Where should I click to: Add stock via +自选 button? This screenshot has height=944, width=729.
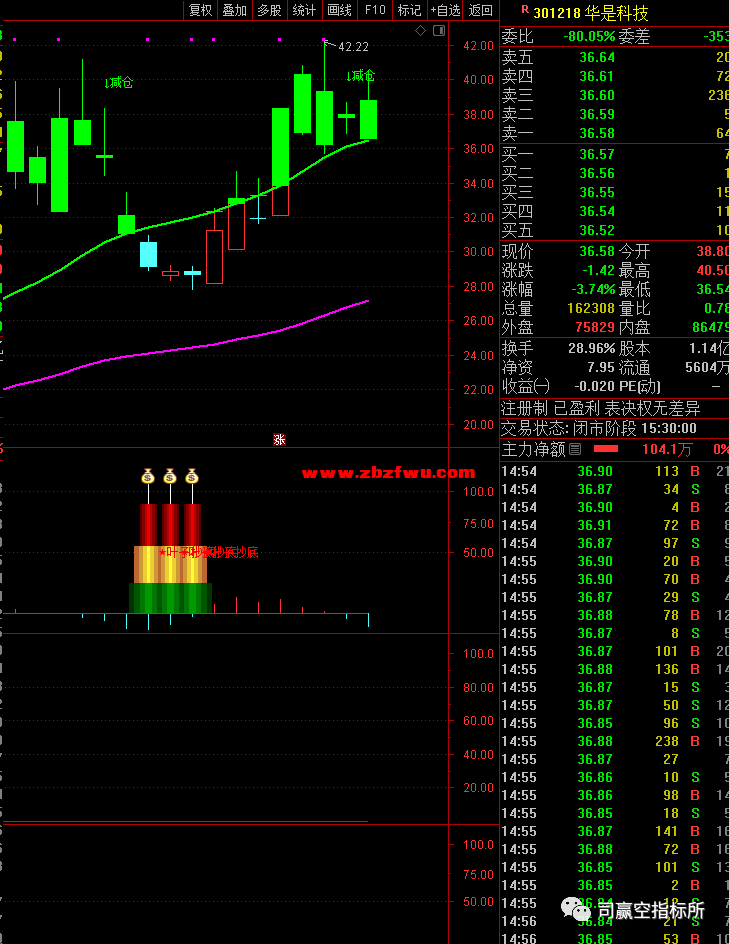pyautogui.click(x=445, y=10)
